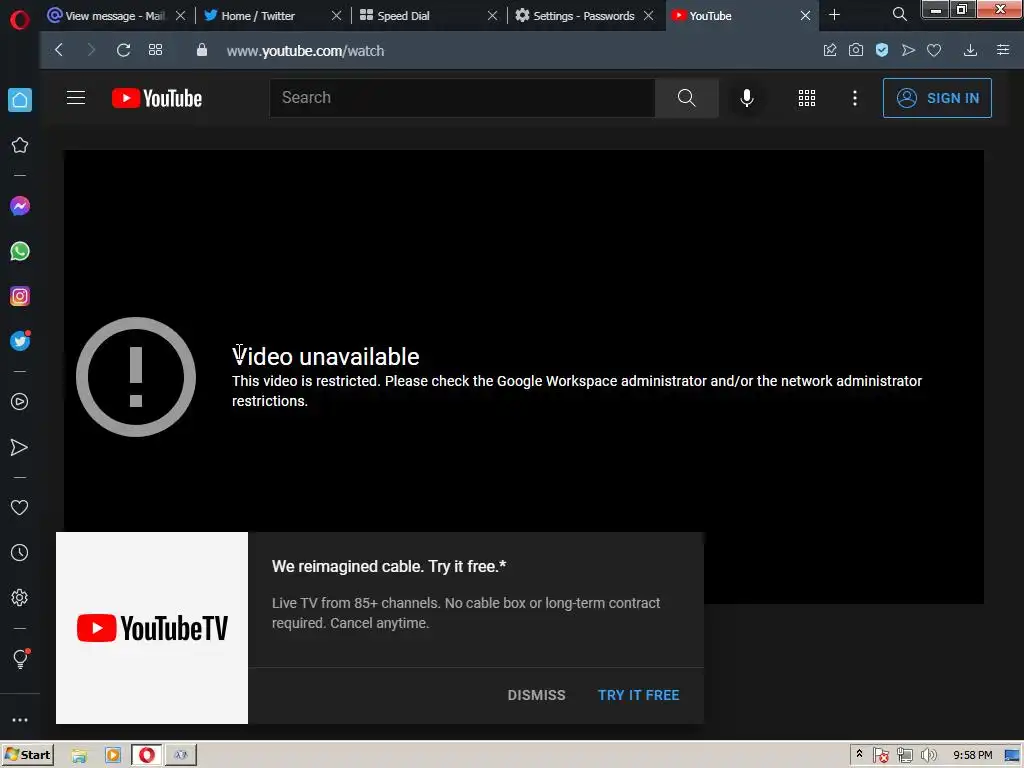
Task: Dismiss the YouTube TV promo
Action: pos(537,695)
